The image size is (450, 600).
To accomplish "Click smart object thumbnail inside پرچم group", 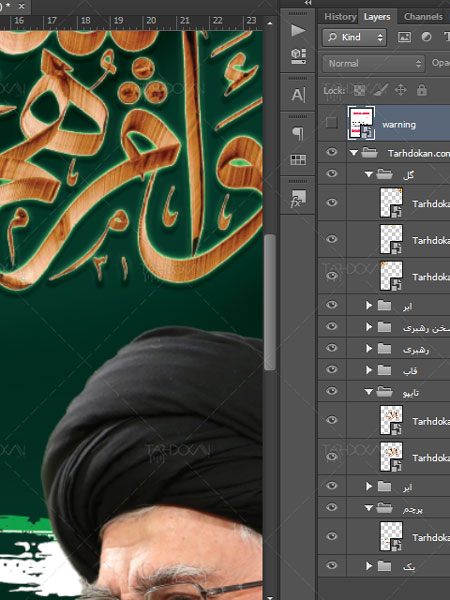I will (391, 536).
